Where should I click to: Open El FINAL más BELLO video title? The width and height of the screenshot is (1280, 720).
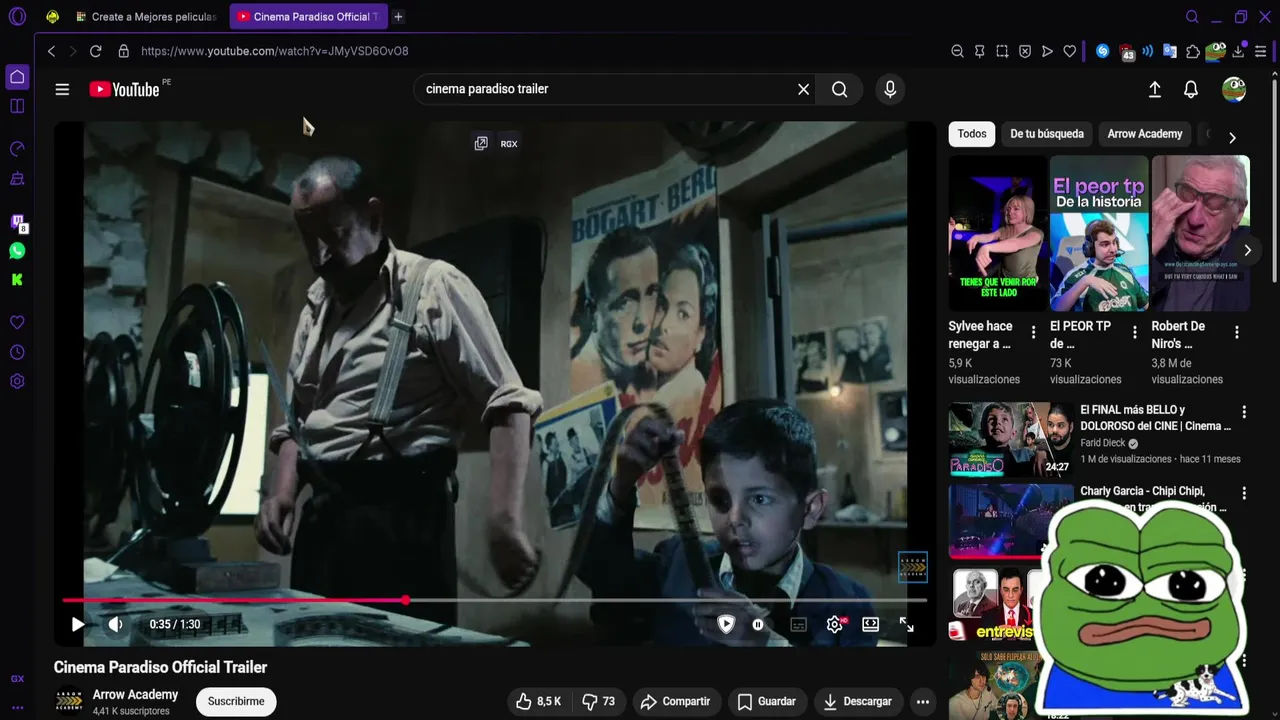pyautogui.click(x=1155, y=418)
